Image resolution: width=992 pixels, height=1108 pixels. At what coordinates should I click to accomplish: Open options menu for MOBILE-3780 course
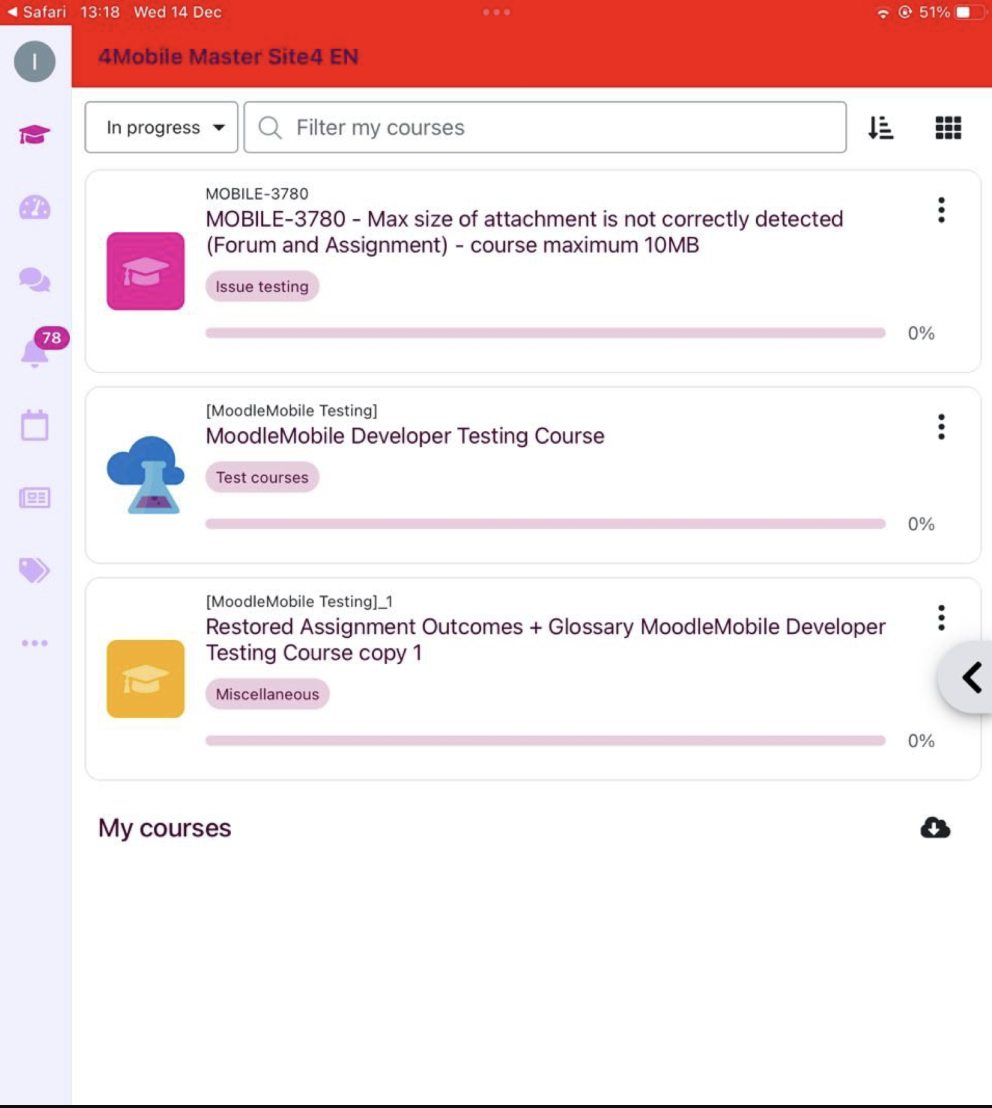coord(941,210)
